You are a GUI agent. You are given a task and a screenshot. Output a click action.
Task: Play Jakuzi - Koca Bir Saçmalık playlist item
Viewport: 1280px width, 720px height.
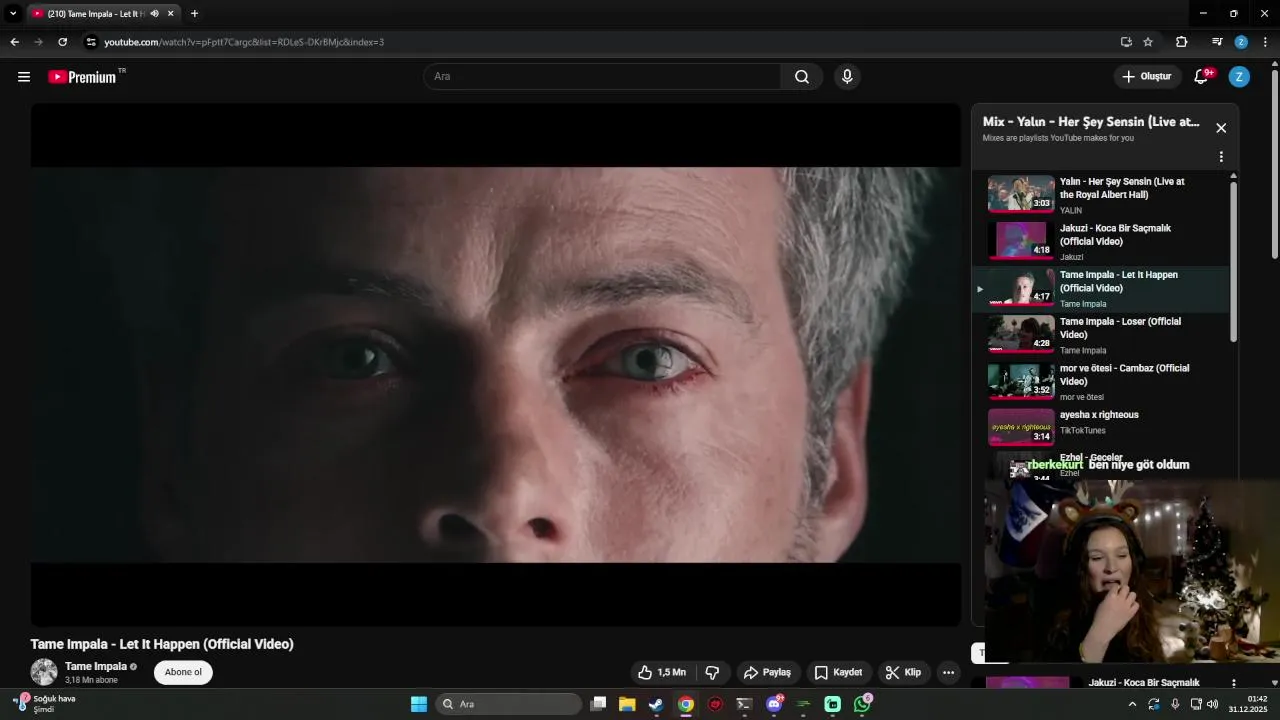pos(1100,241)
